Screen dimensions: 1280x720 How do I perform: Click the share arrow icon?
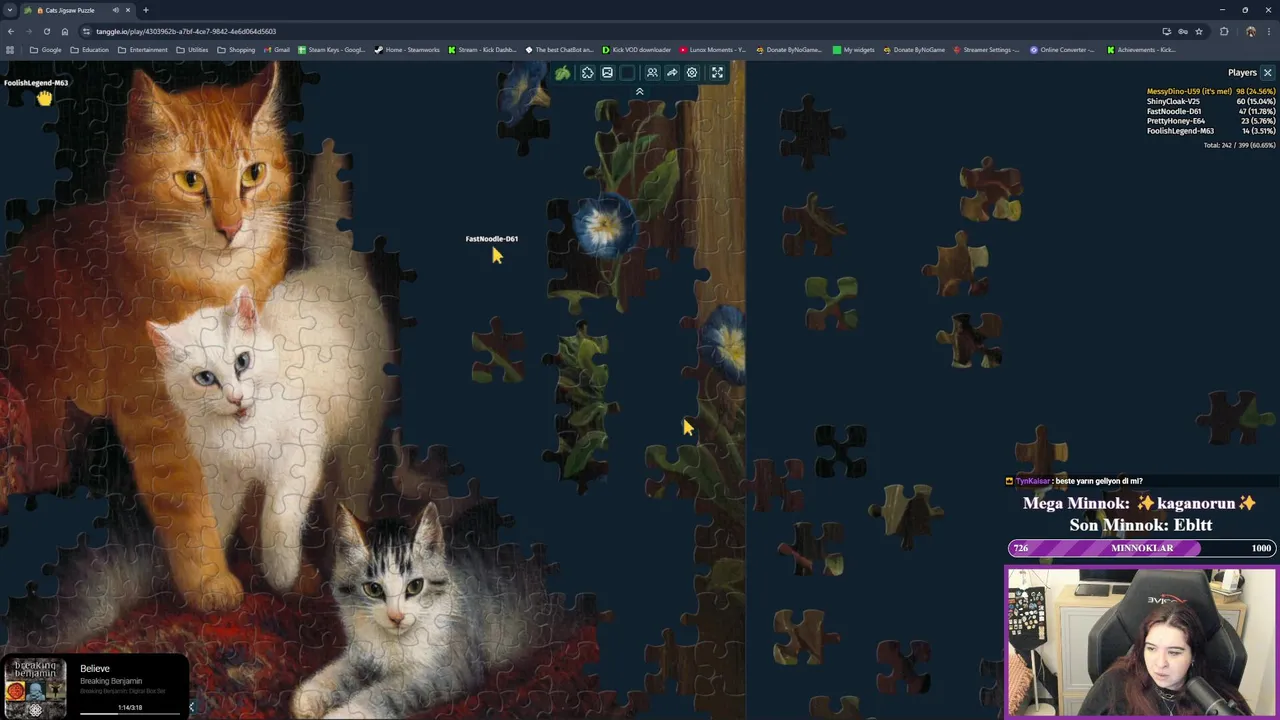pyautogui.click(x=672, y=73)
